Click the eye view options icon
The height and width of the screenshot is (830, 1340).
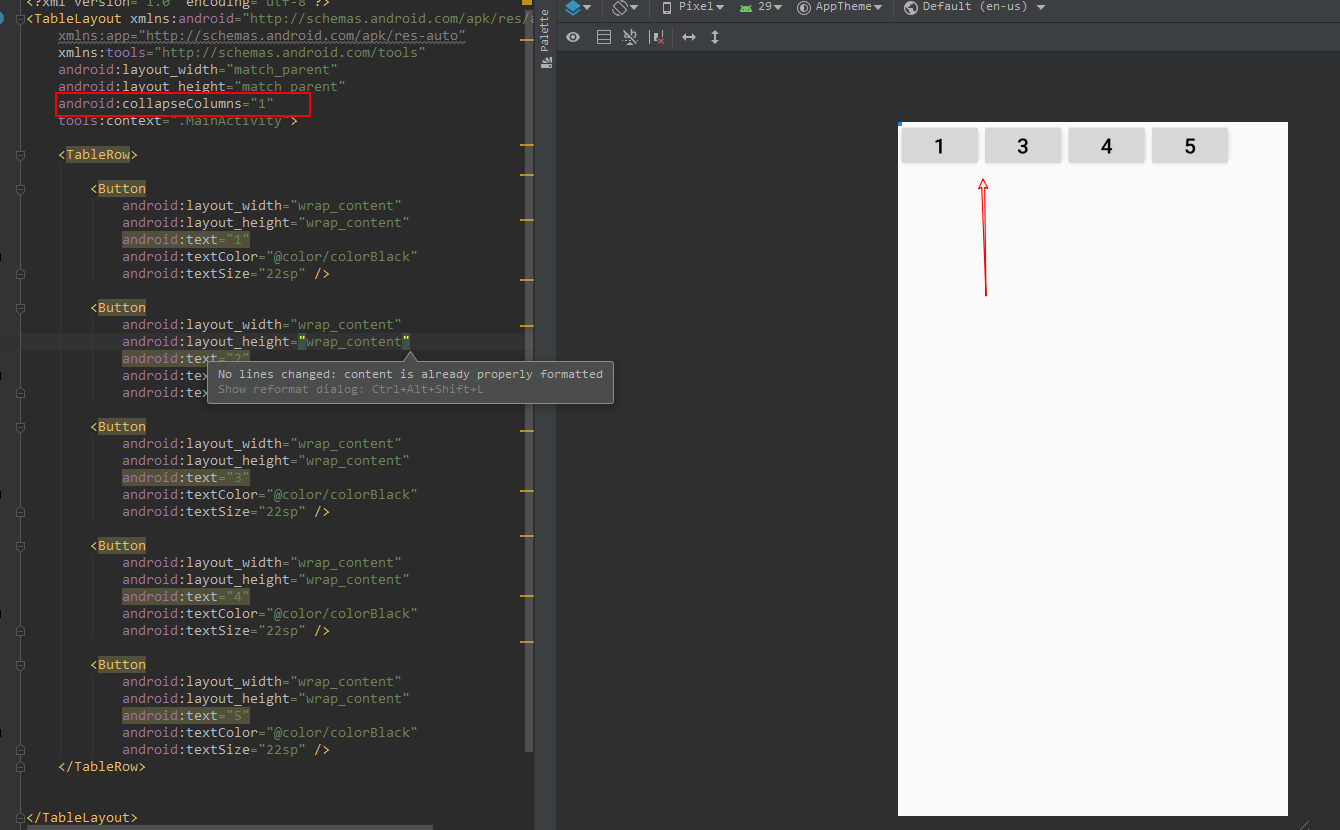[x=573, y=37]
